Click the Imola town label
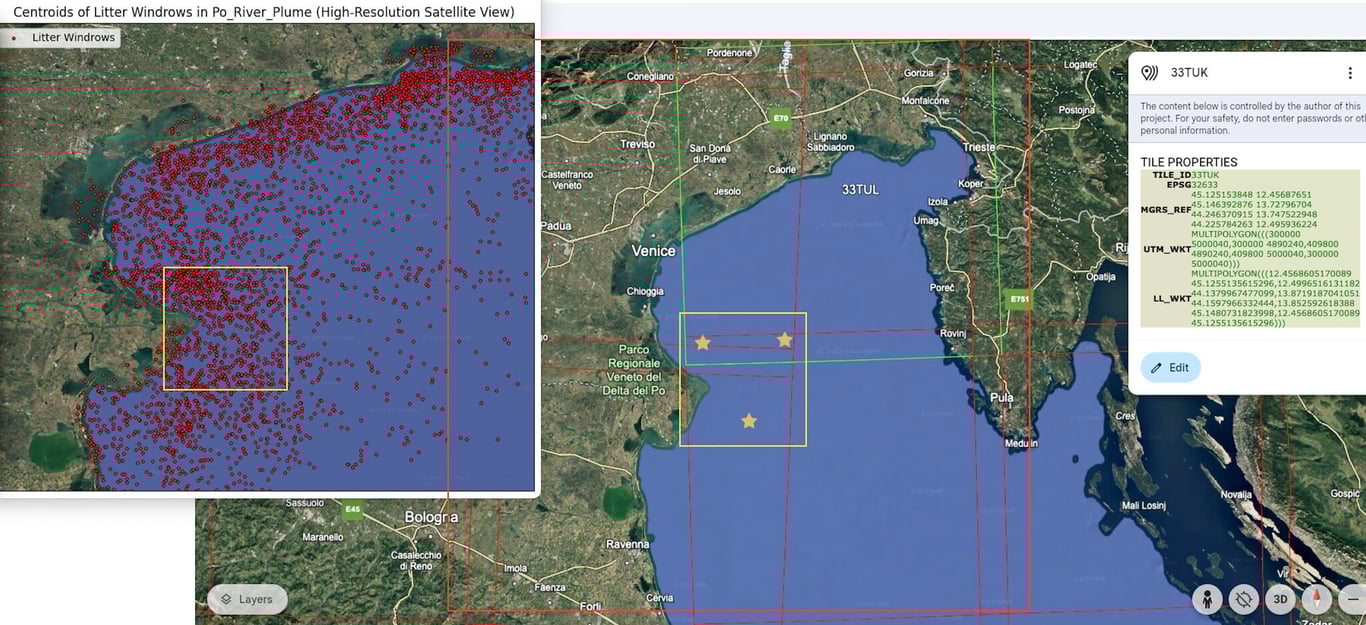 514,568
